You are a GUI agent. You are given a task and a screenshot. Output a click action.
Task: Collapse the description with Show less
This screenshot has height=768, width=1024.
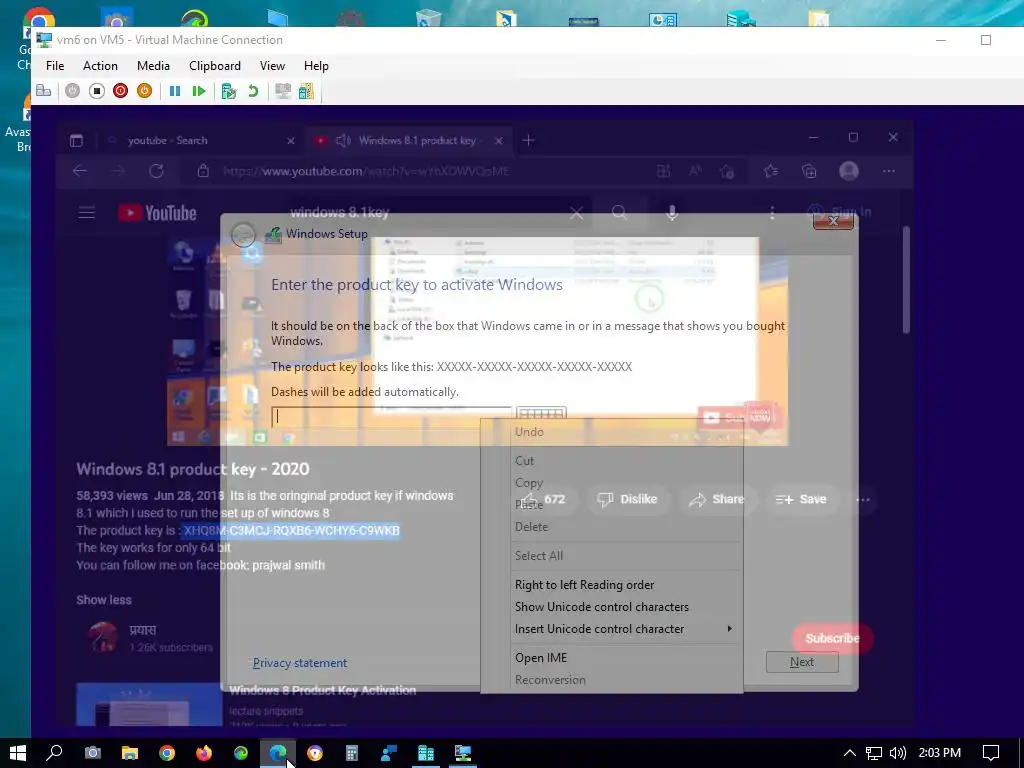[x=104, y=600]
